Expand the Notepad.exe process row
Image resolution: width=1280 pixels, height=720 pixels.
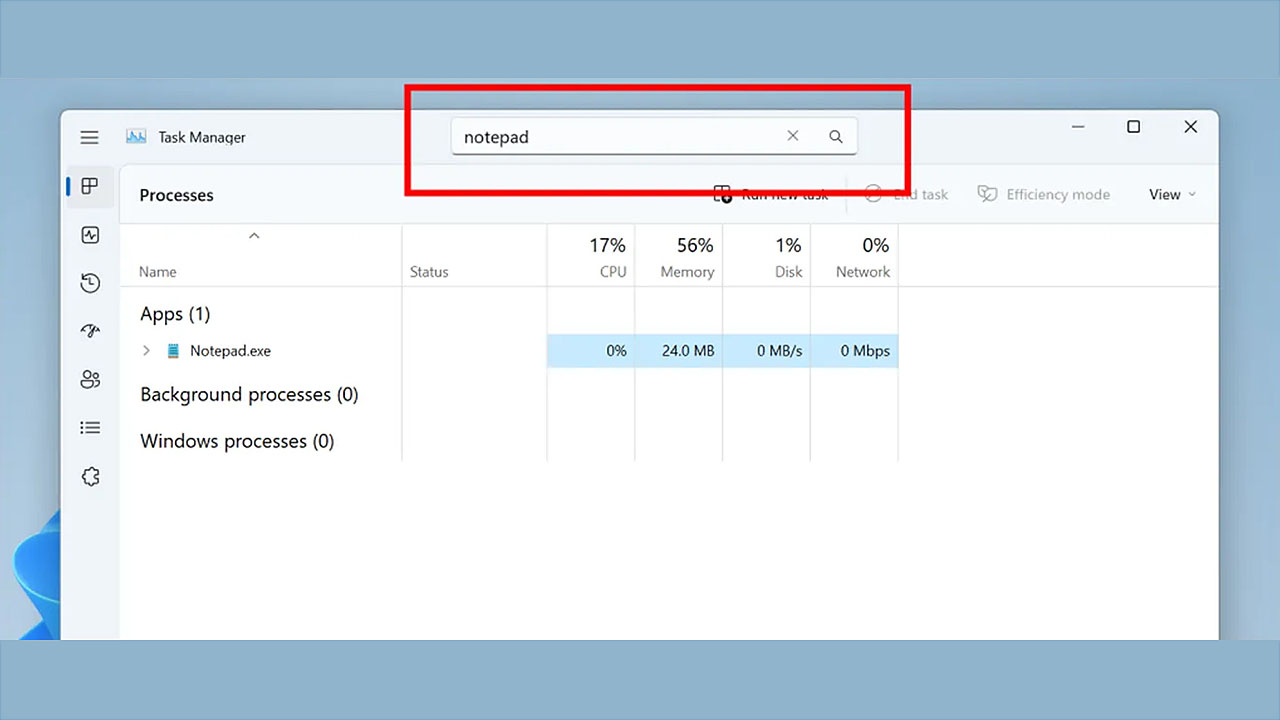(x=146, y=351)
